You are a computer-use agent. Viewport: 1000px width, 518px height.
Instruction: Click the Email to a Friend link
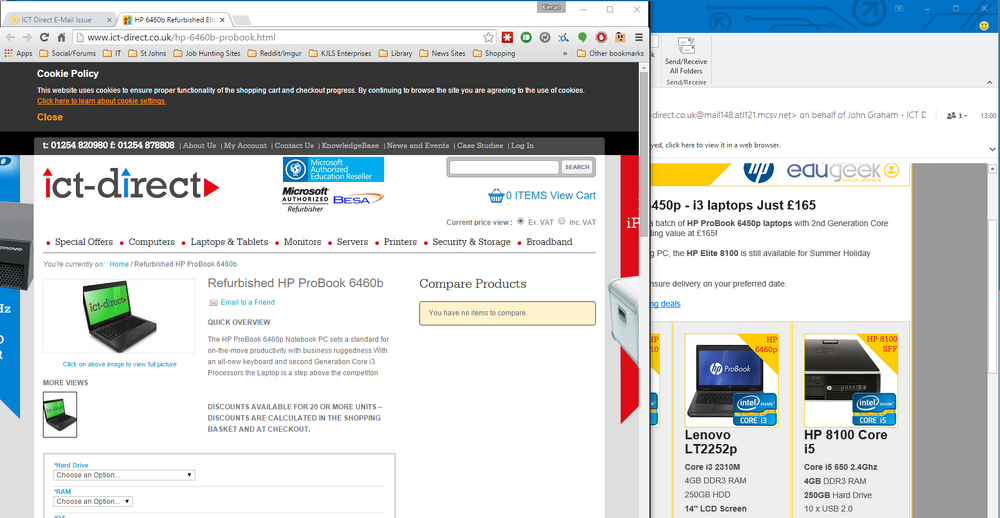pyautogui.click(x=247, y=302)
